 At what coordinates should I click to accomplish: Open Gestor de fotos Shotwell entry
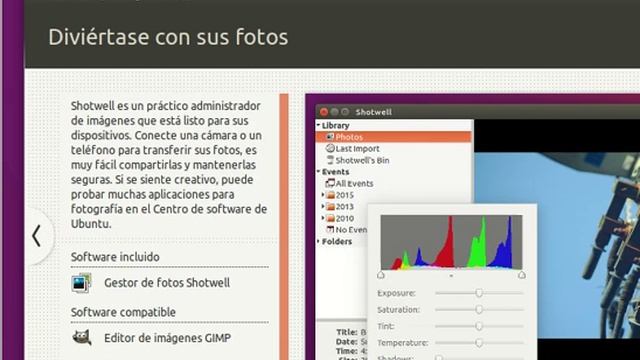tap(167, 282)
